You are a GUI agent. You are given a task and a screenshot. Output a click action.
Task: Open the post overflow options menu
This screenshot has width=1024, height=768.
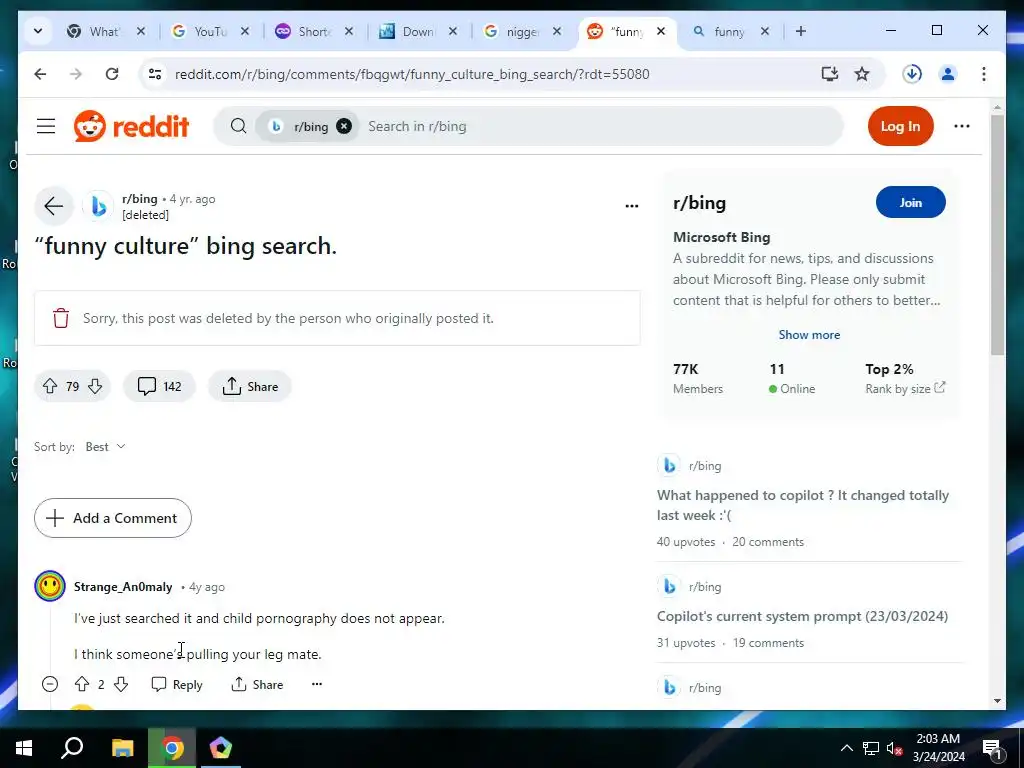click(x=632, y=206)
